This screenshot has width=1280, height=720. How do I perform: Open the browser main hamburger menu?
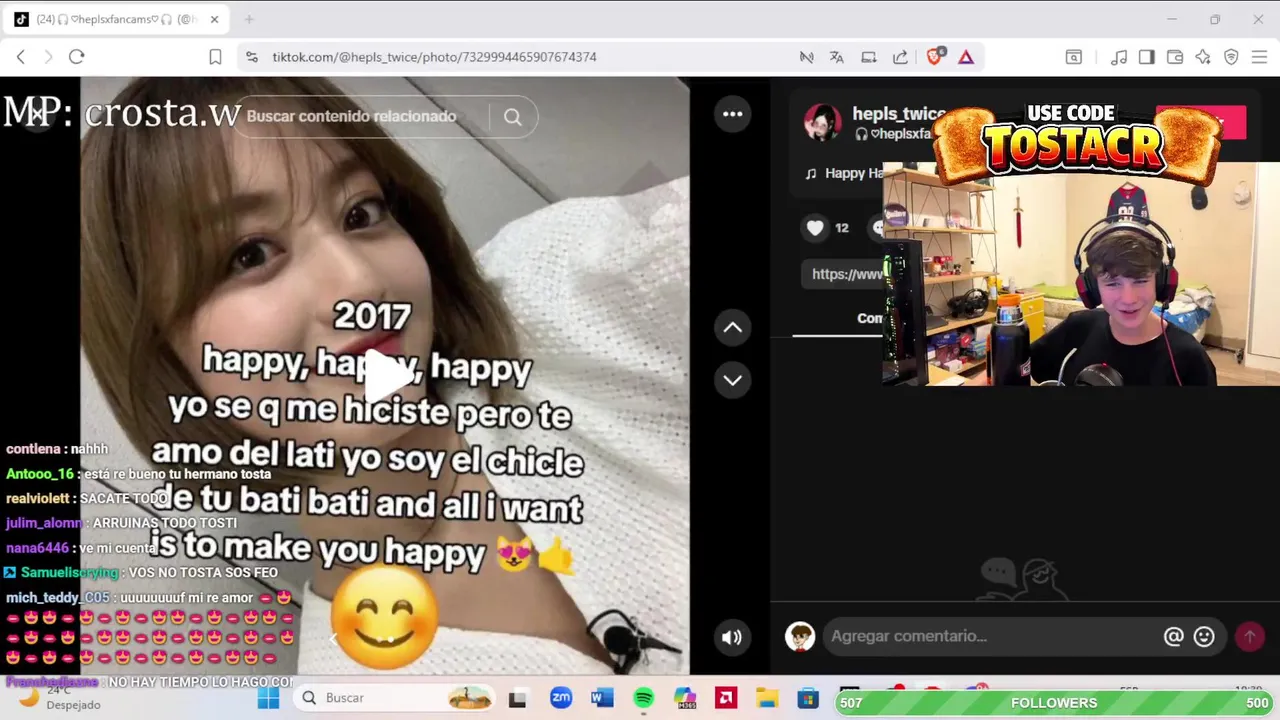pyautogui.click(x=1259, y=57)
